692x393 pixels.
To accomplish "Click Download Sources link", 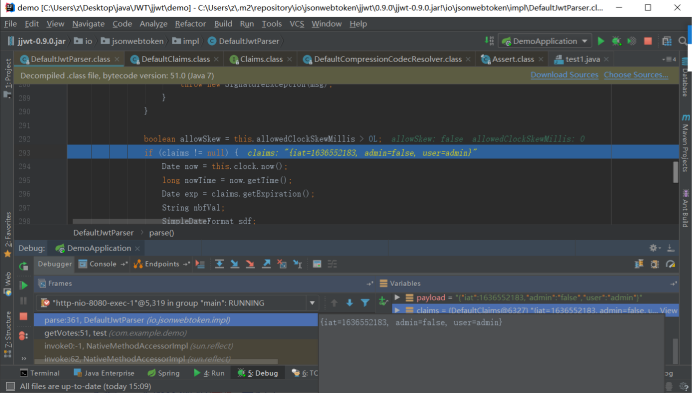I will (x=564, y=75).
